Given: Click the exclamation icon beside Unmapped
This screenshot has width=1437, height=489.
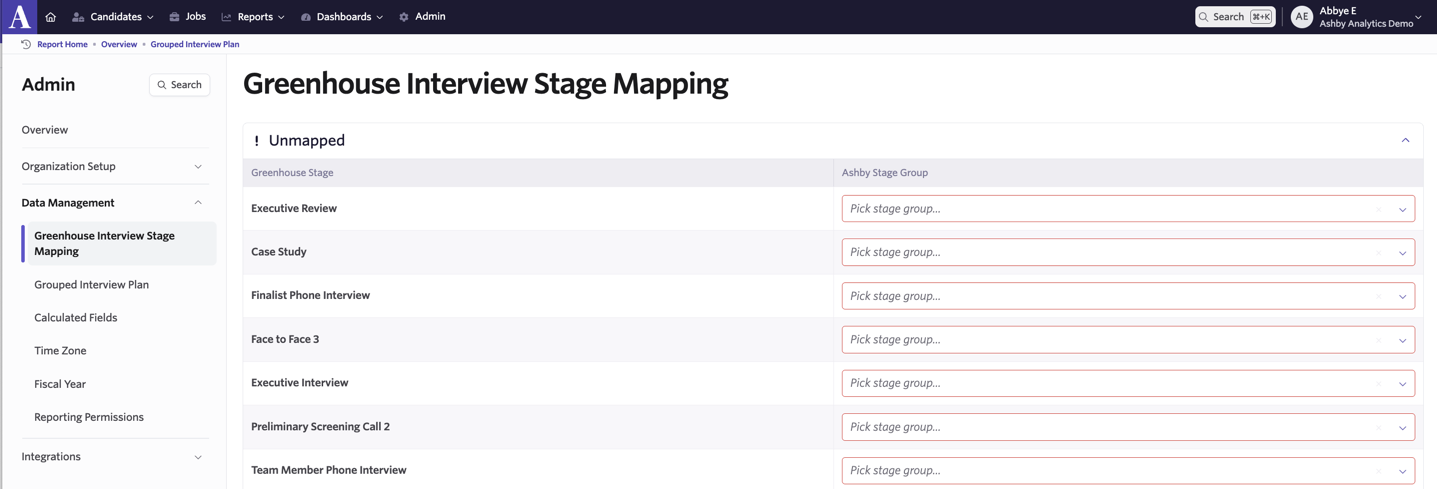Looking at the screenshot, I should (x=256, y=141).
